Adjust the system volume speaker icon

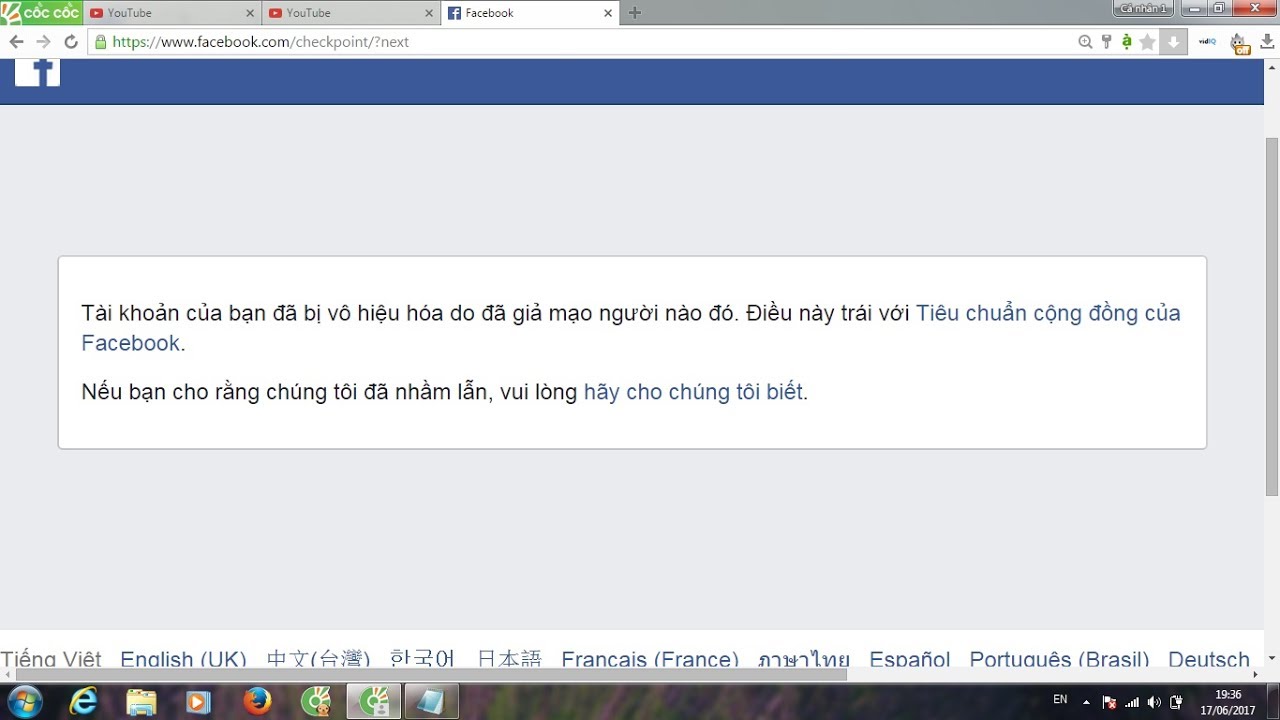pyautogui.click(x=1154, y=701)
